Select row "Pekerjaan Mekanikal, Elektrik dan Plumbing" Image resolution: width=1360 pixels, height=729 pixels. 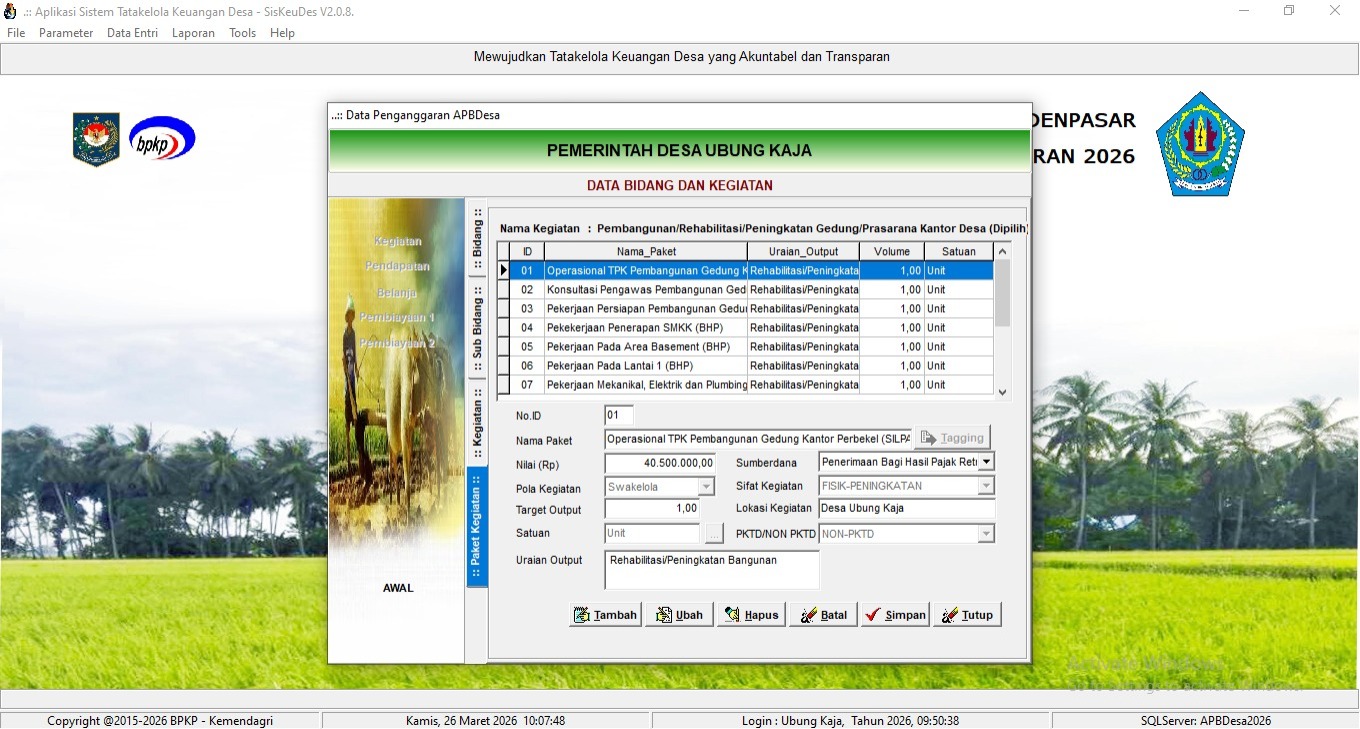(x=746, y=385)
